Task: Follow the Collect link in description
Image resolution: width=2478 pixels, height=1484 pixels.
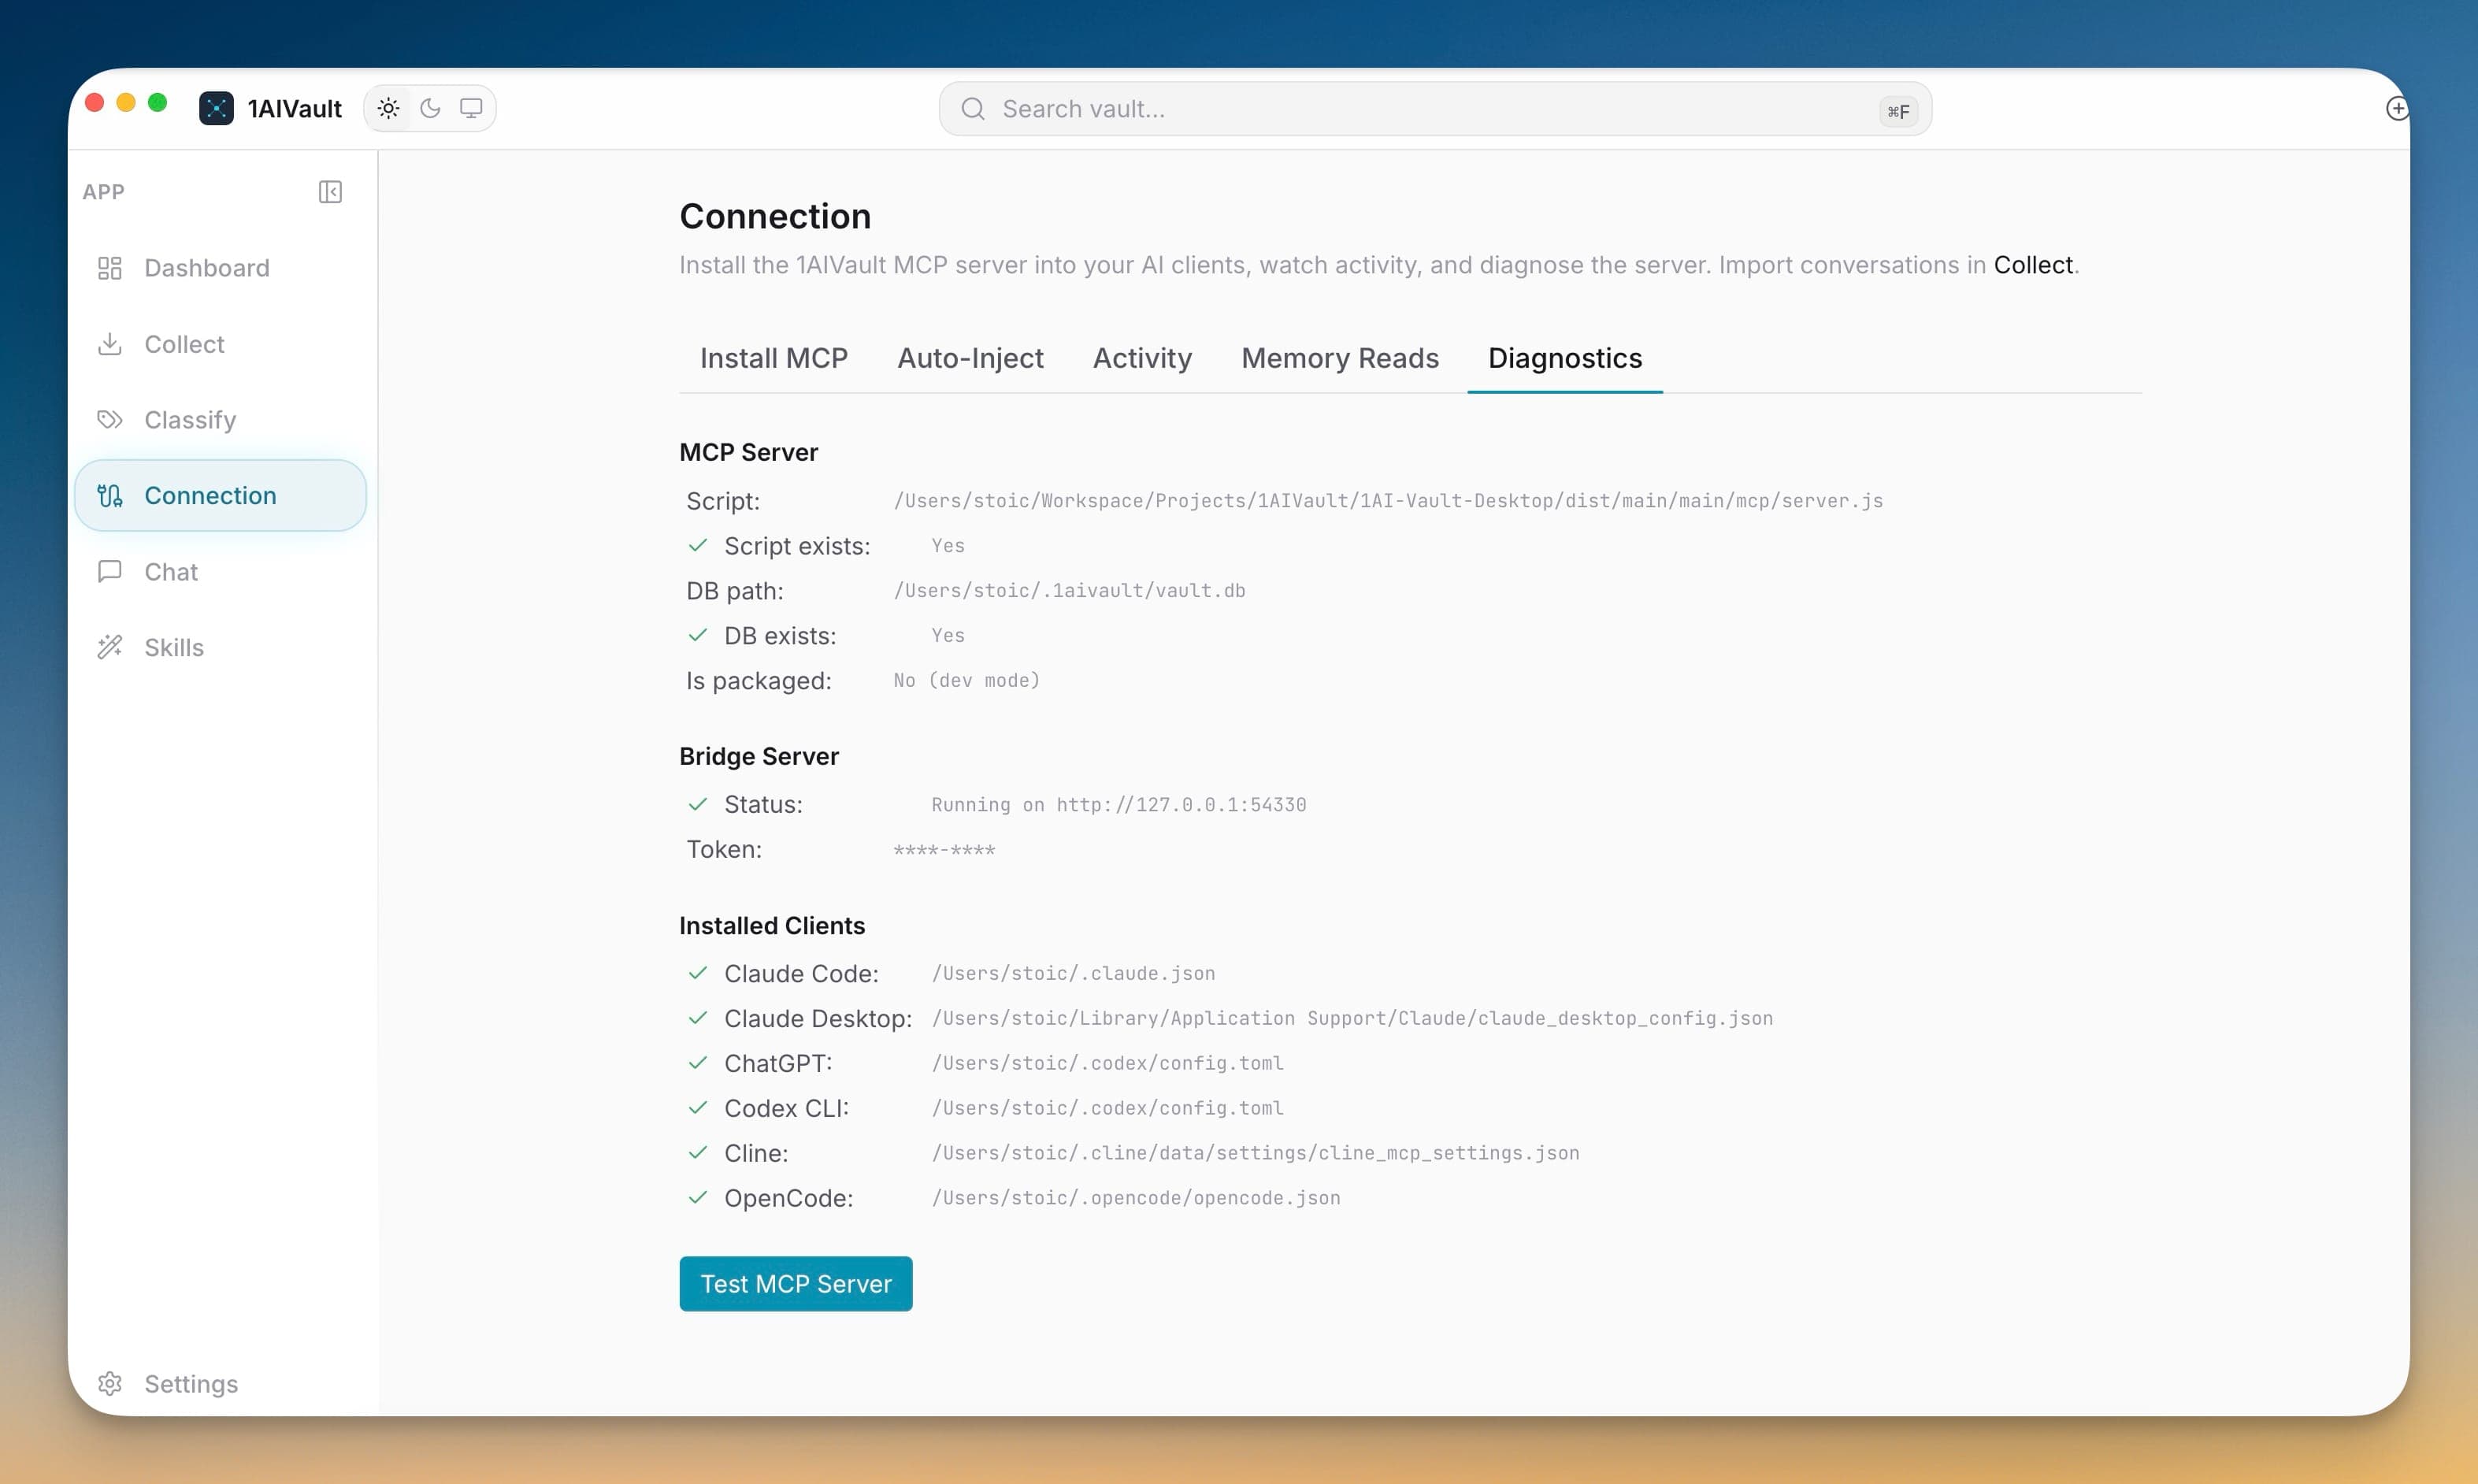Action: pos(2033,265)
